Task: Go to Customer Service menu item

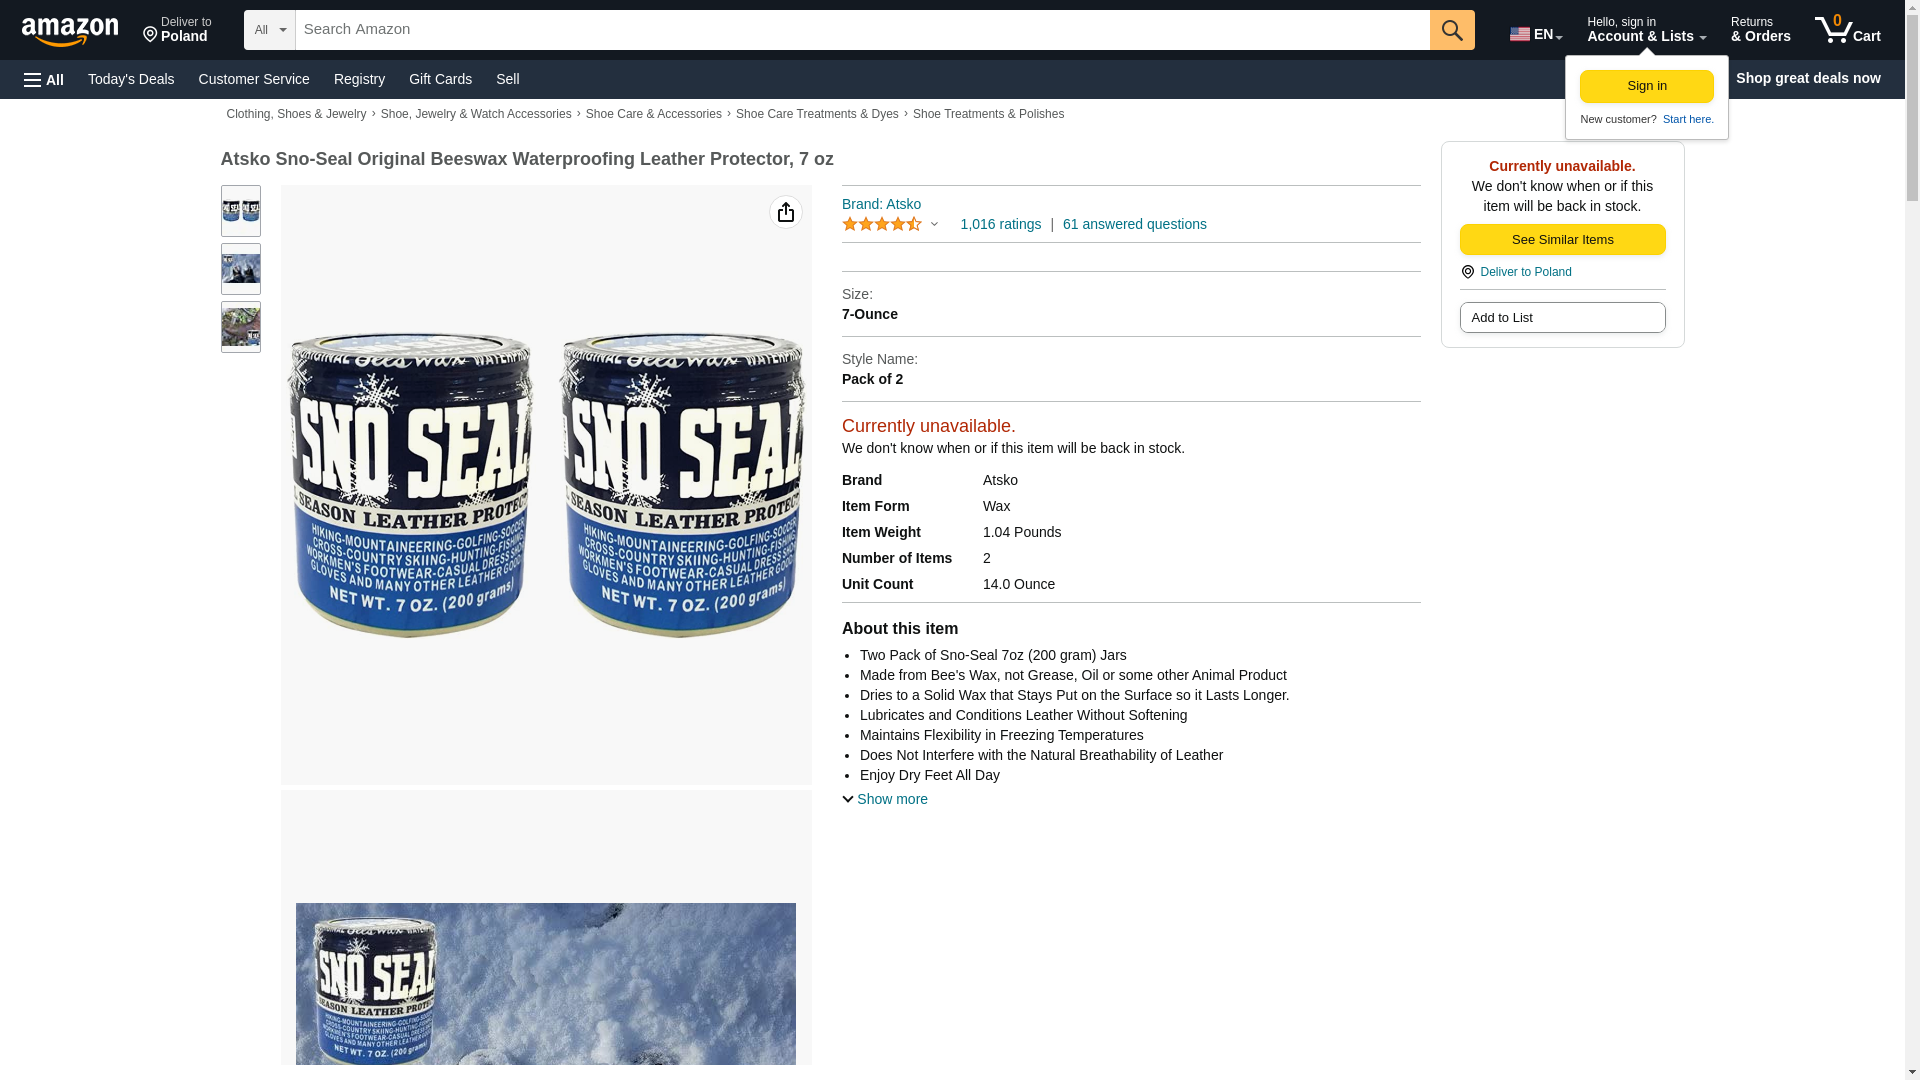Action: (254, 79)
